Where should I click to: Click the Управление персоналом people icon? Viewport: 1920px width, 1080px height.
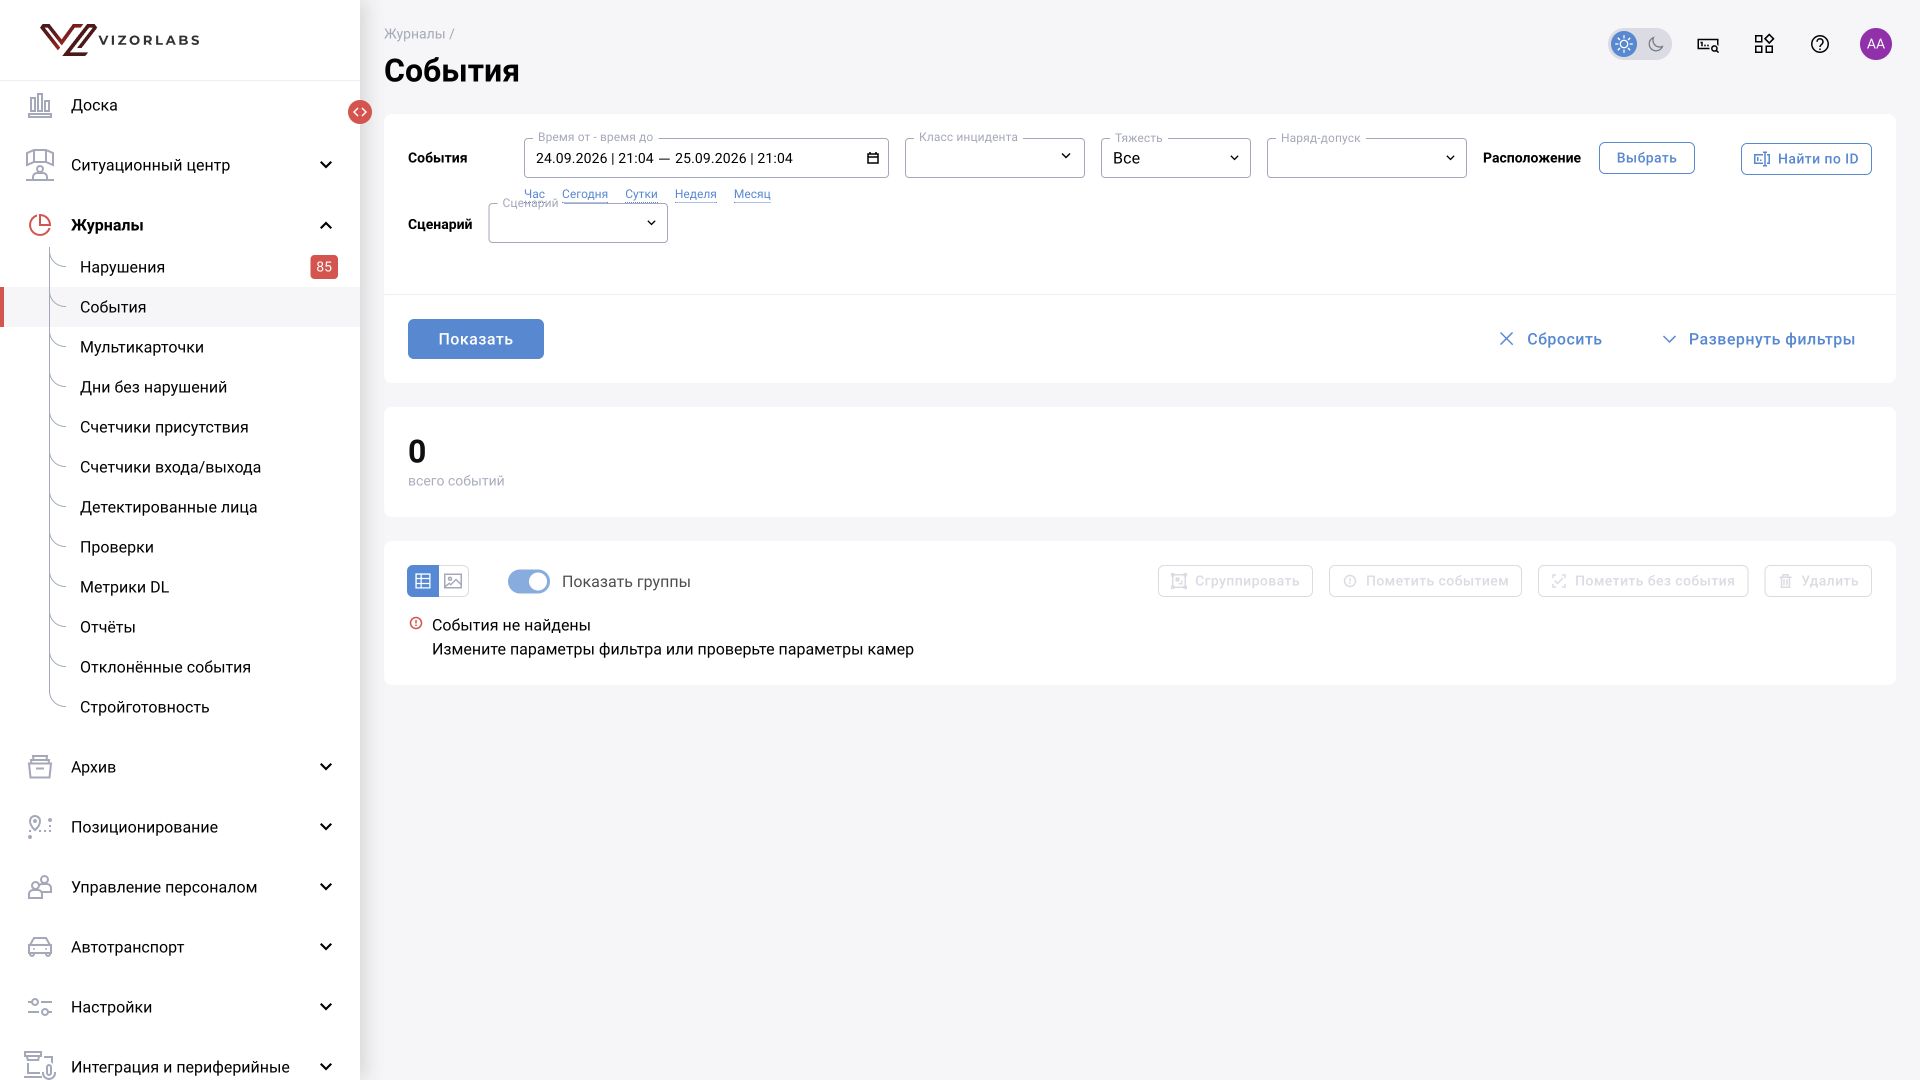tap(40, 887)
